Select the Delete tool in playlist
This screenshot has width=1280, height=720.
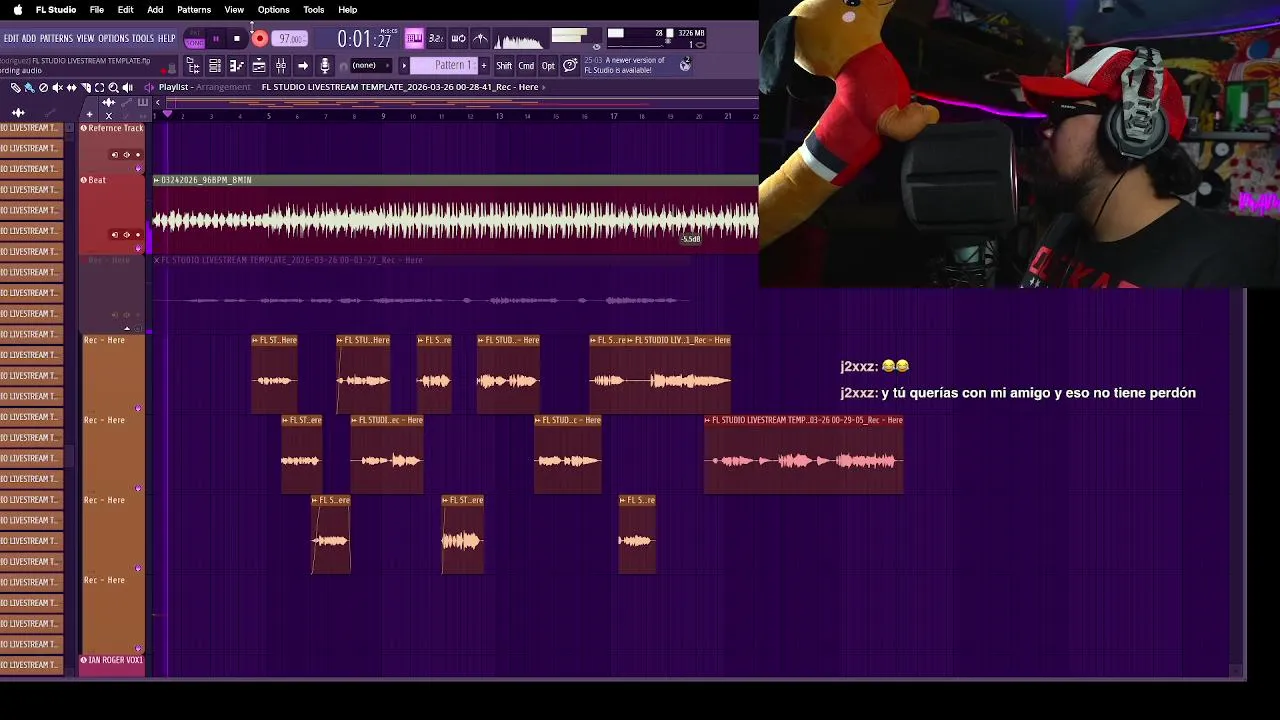43,88
